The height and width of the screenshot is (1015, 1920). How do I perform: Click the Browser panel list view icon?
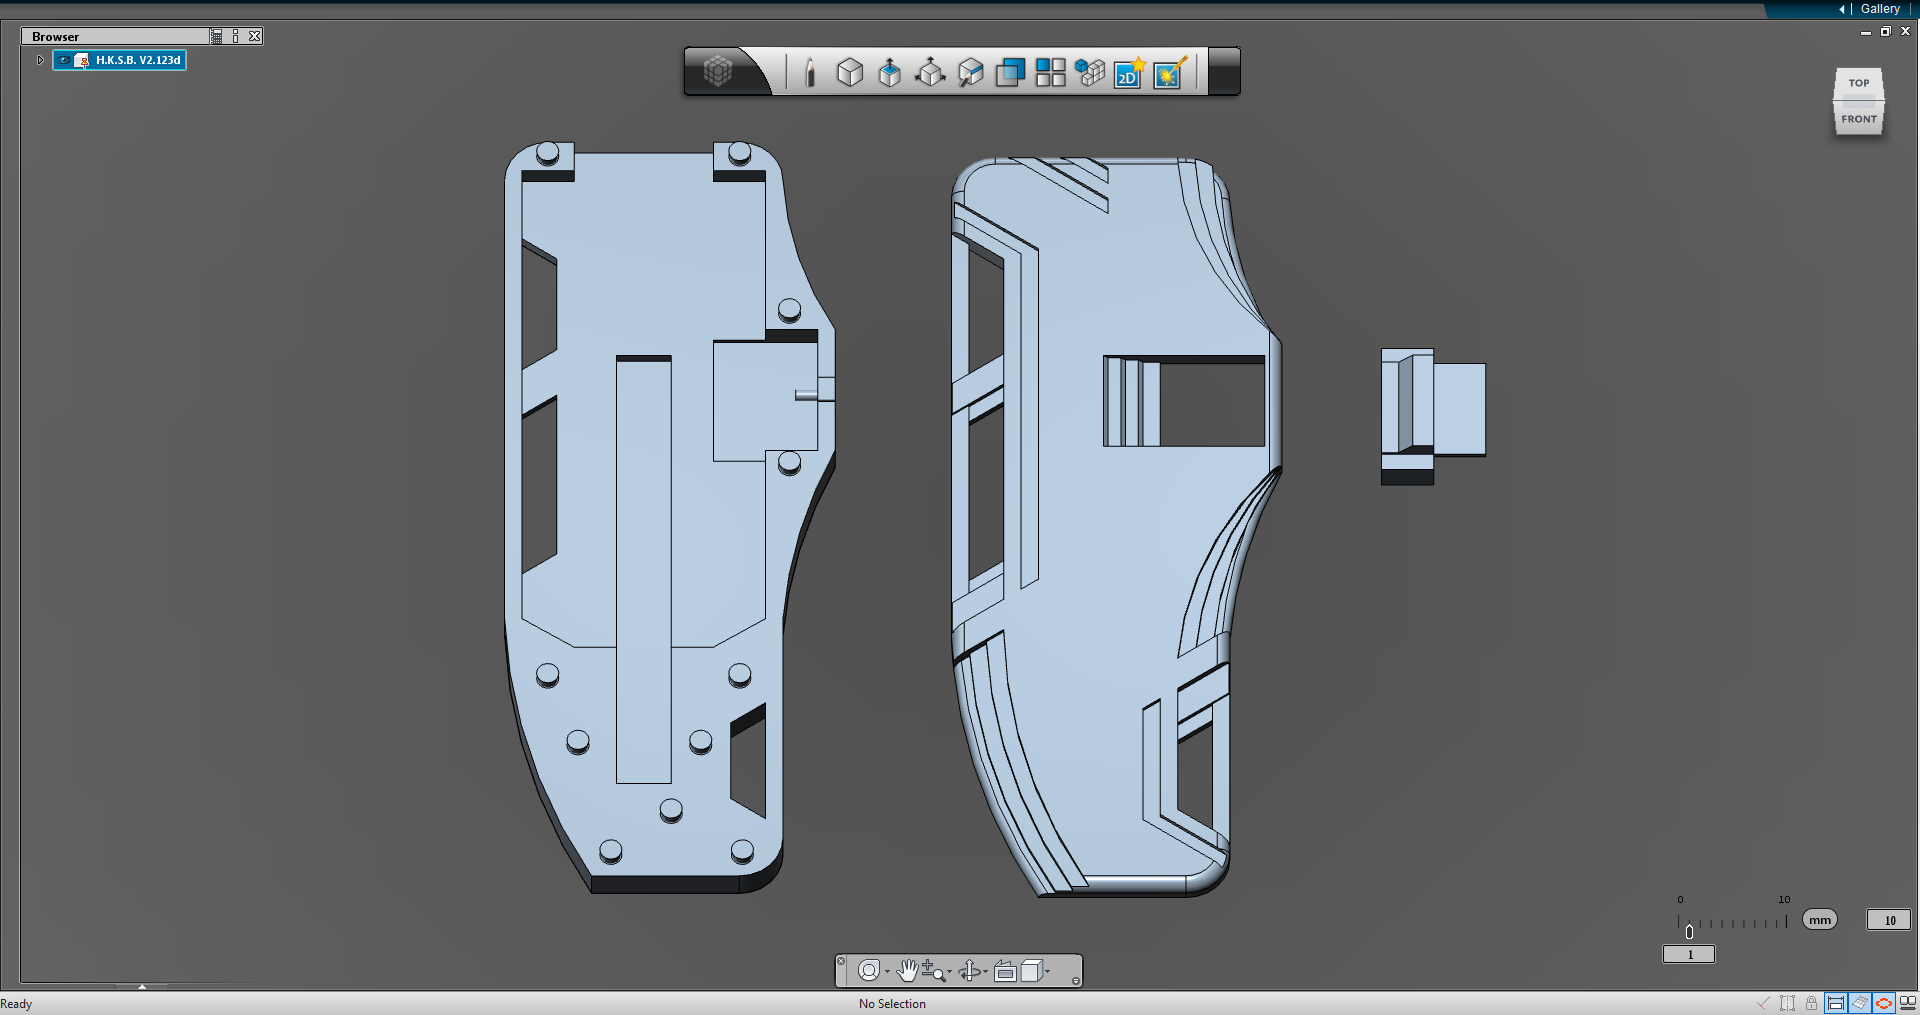pos(217,36)
